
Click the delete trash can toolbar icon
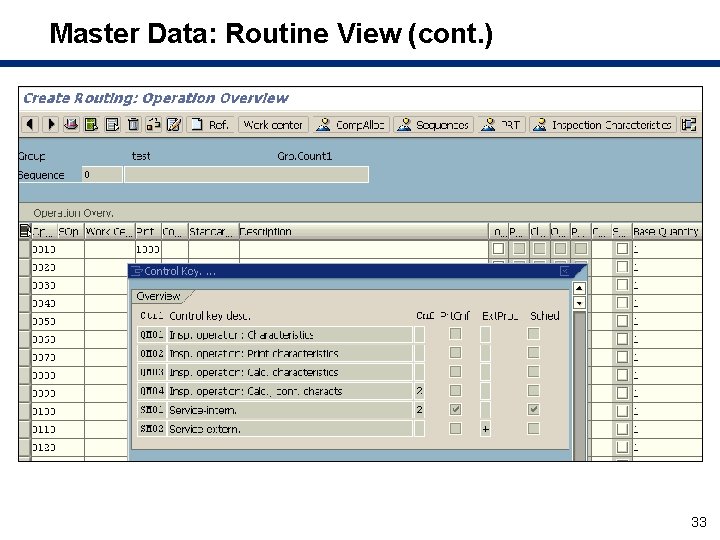pyautogui.click(x=133, y=124)
